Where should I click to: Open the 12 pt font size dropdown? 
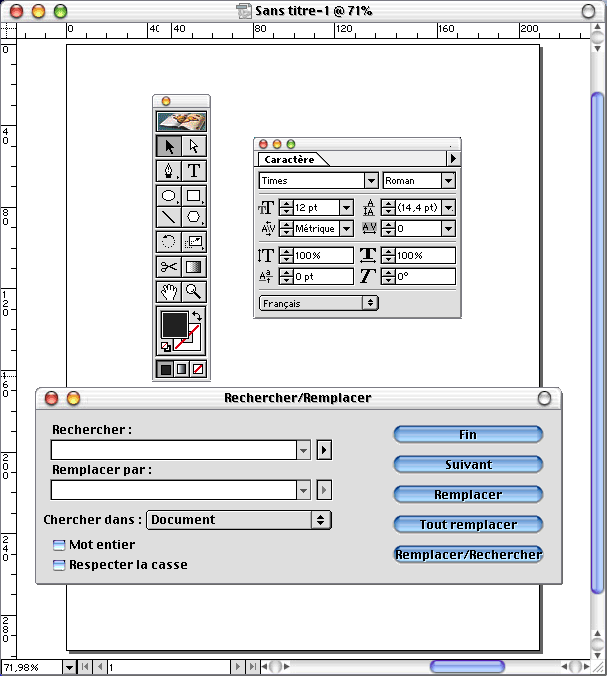(346, 208)
